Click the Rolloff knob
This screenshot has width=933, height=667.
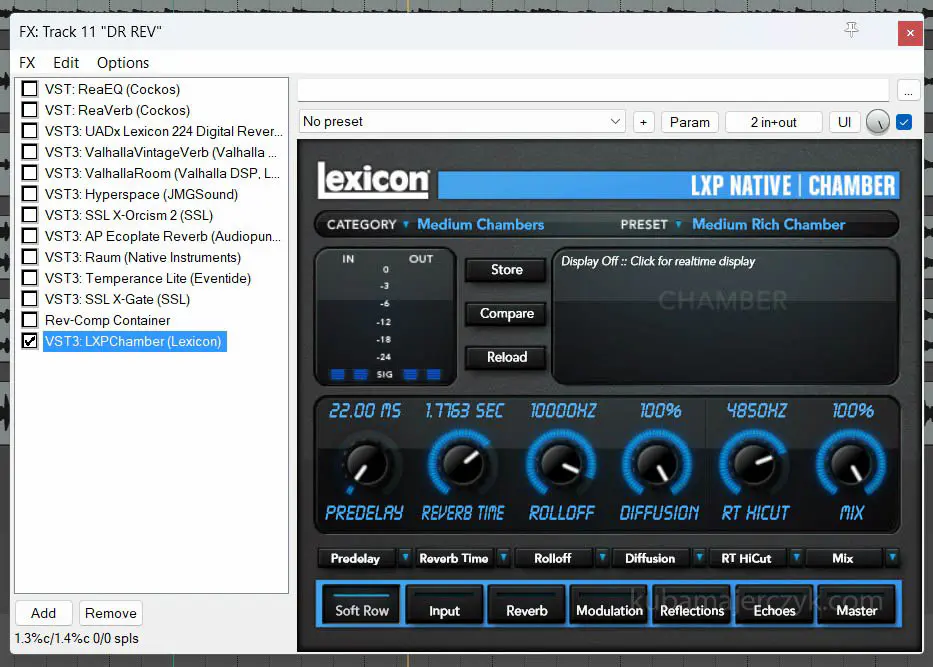pyautogui.click(x=562, y=462)
